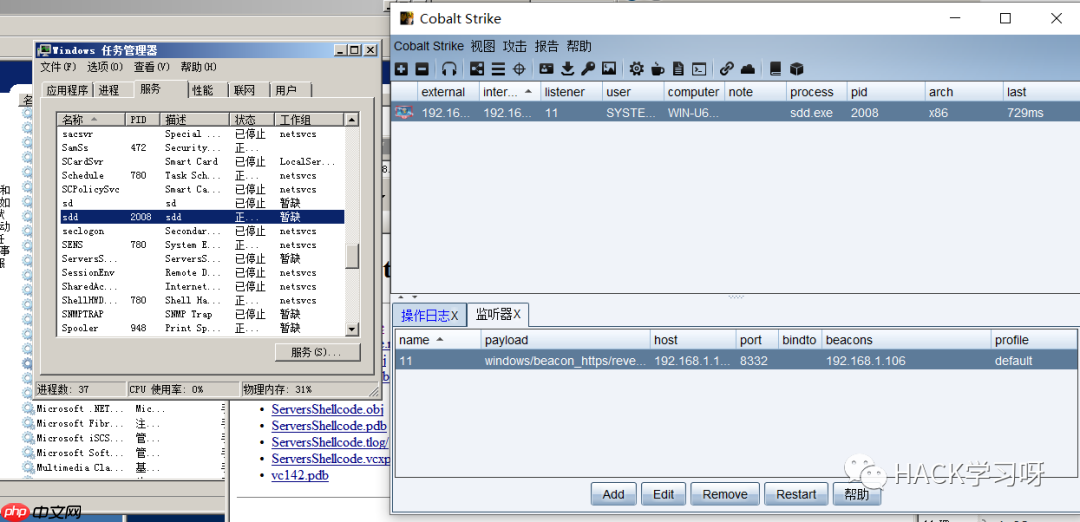
Task: Open MS Office Macro document icon
Action: [x=678, y=69]
